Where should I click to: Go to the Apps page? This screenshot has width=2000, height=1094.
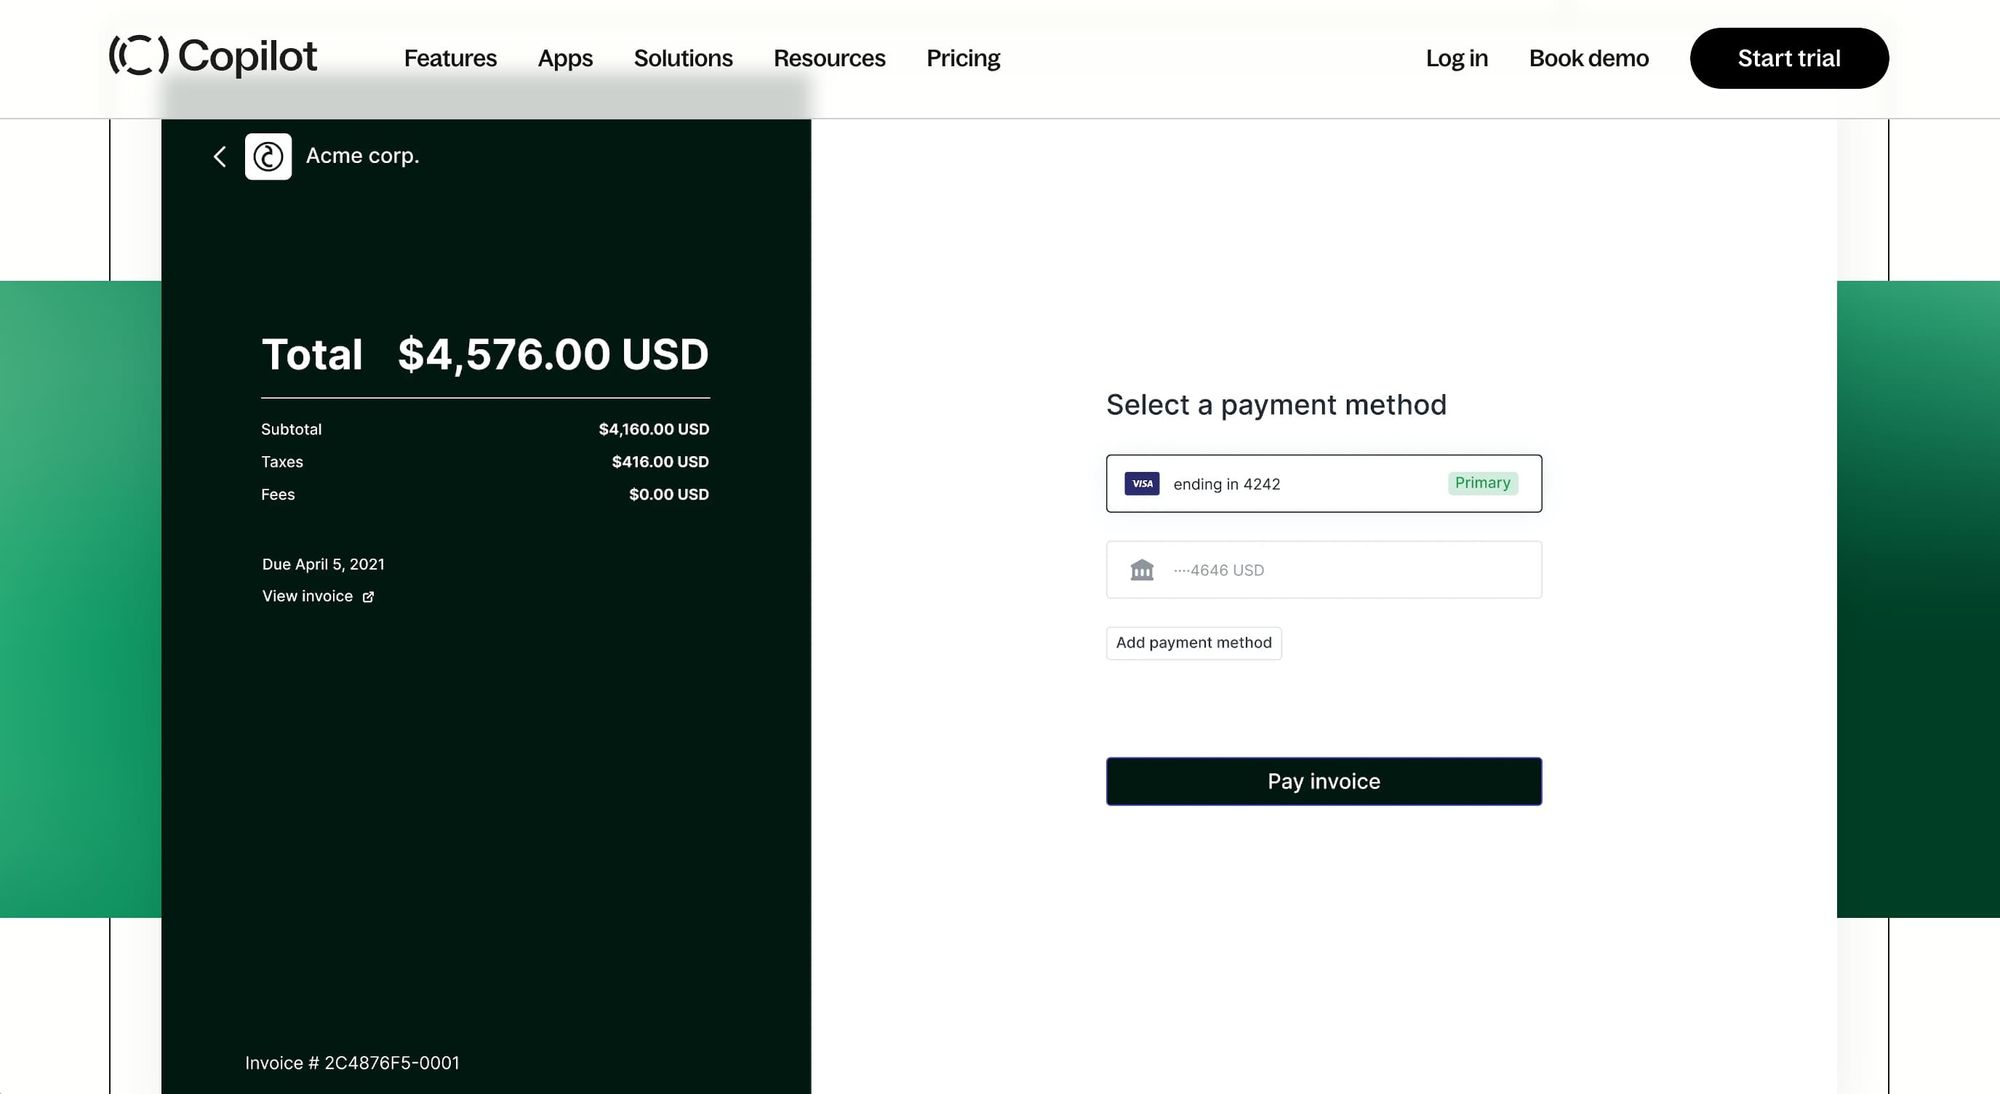tap(565, 58)
